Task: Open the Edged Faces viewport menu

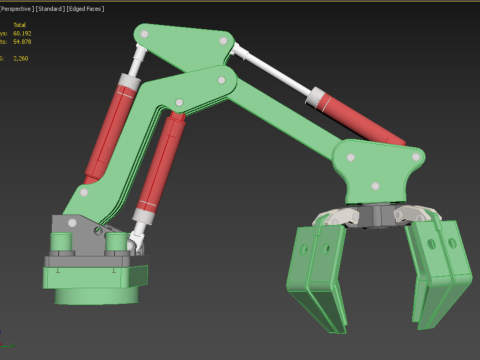Action: pyautogui.click(x=85, y=9)
